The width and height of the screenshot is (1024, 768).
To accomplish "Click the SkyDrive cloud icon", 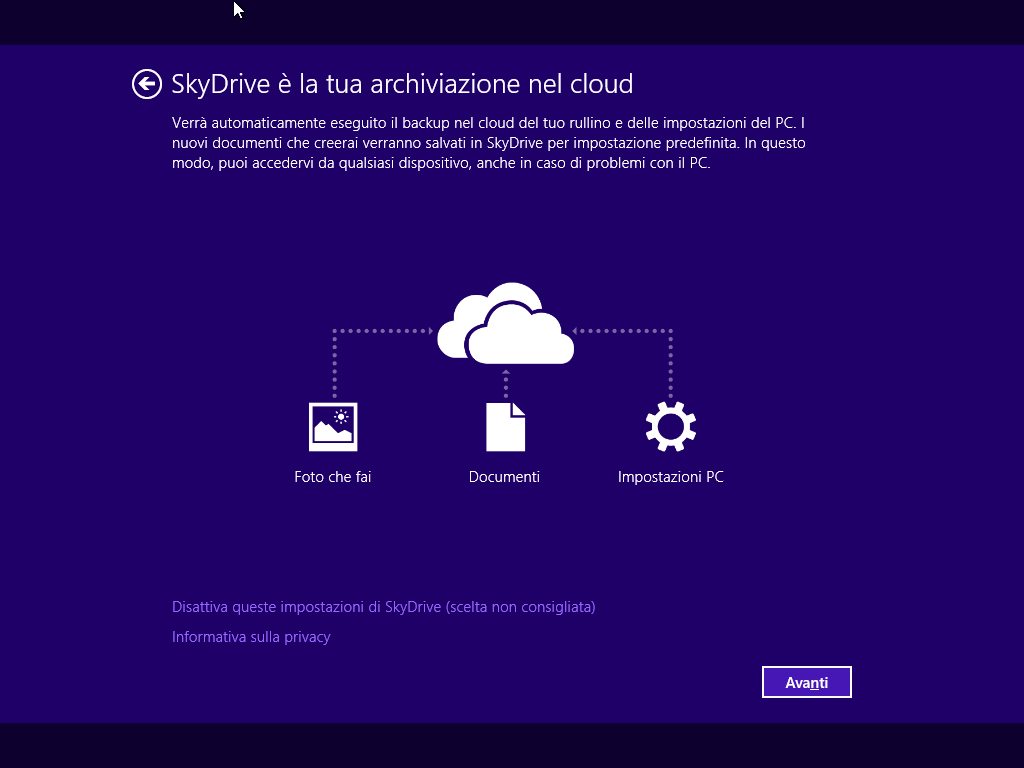I will pos(506,324).
